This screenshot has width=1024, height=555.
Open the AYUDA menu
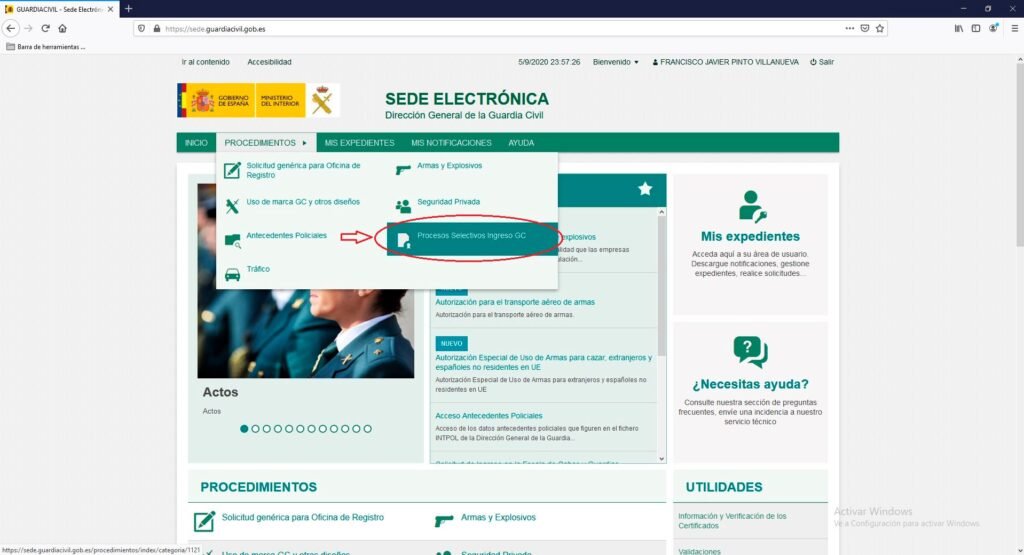click(521, 142)
